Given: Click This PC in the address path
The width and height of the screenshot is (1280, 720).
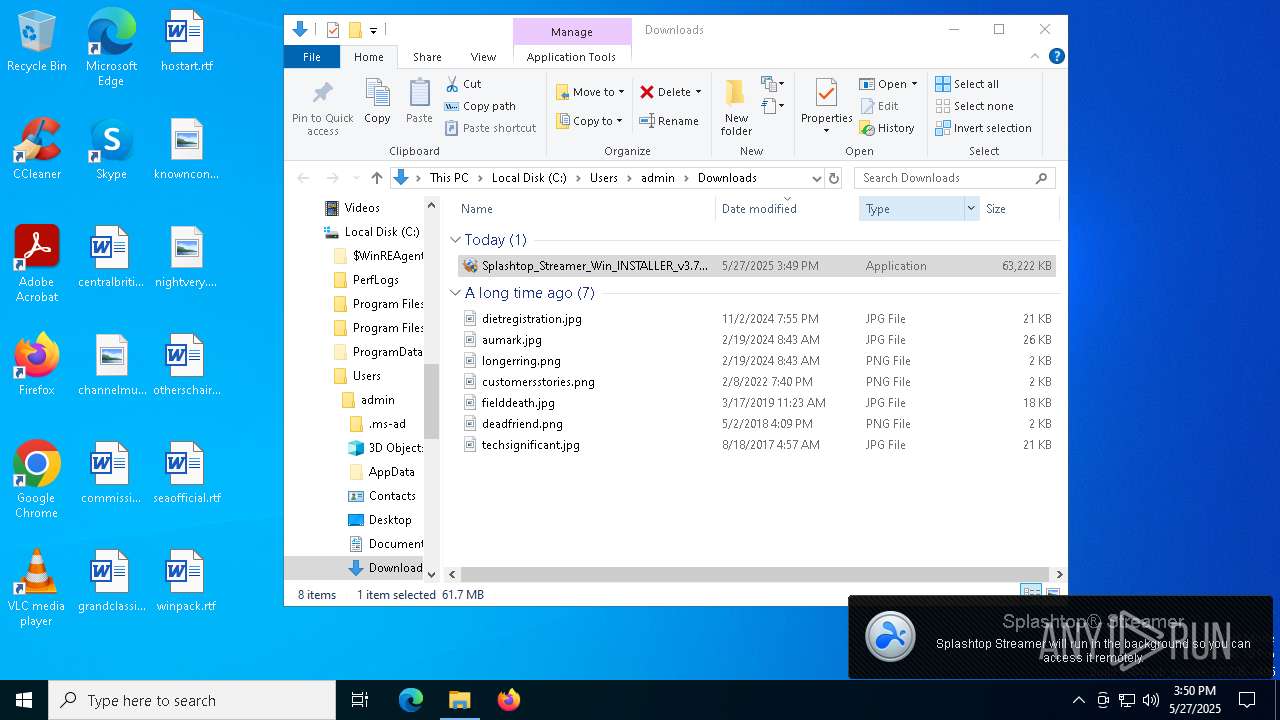Looking at the screenshot, I should coord(449,178).
